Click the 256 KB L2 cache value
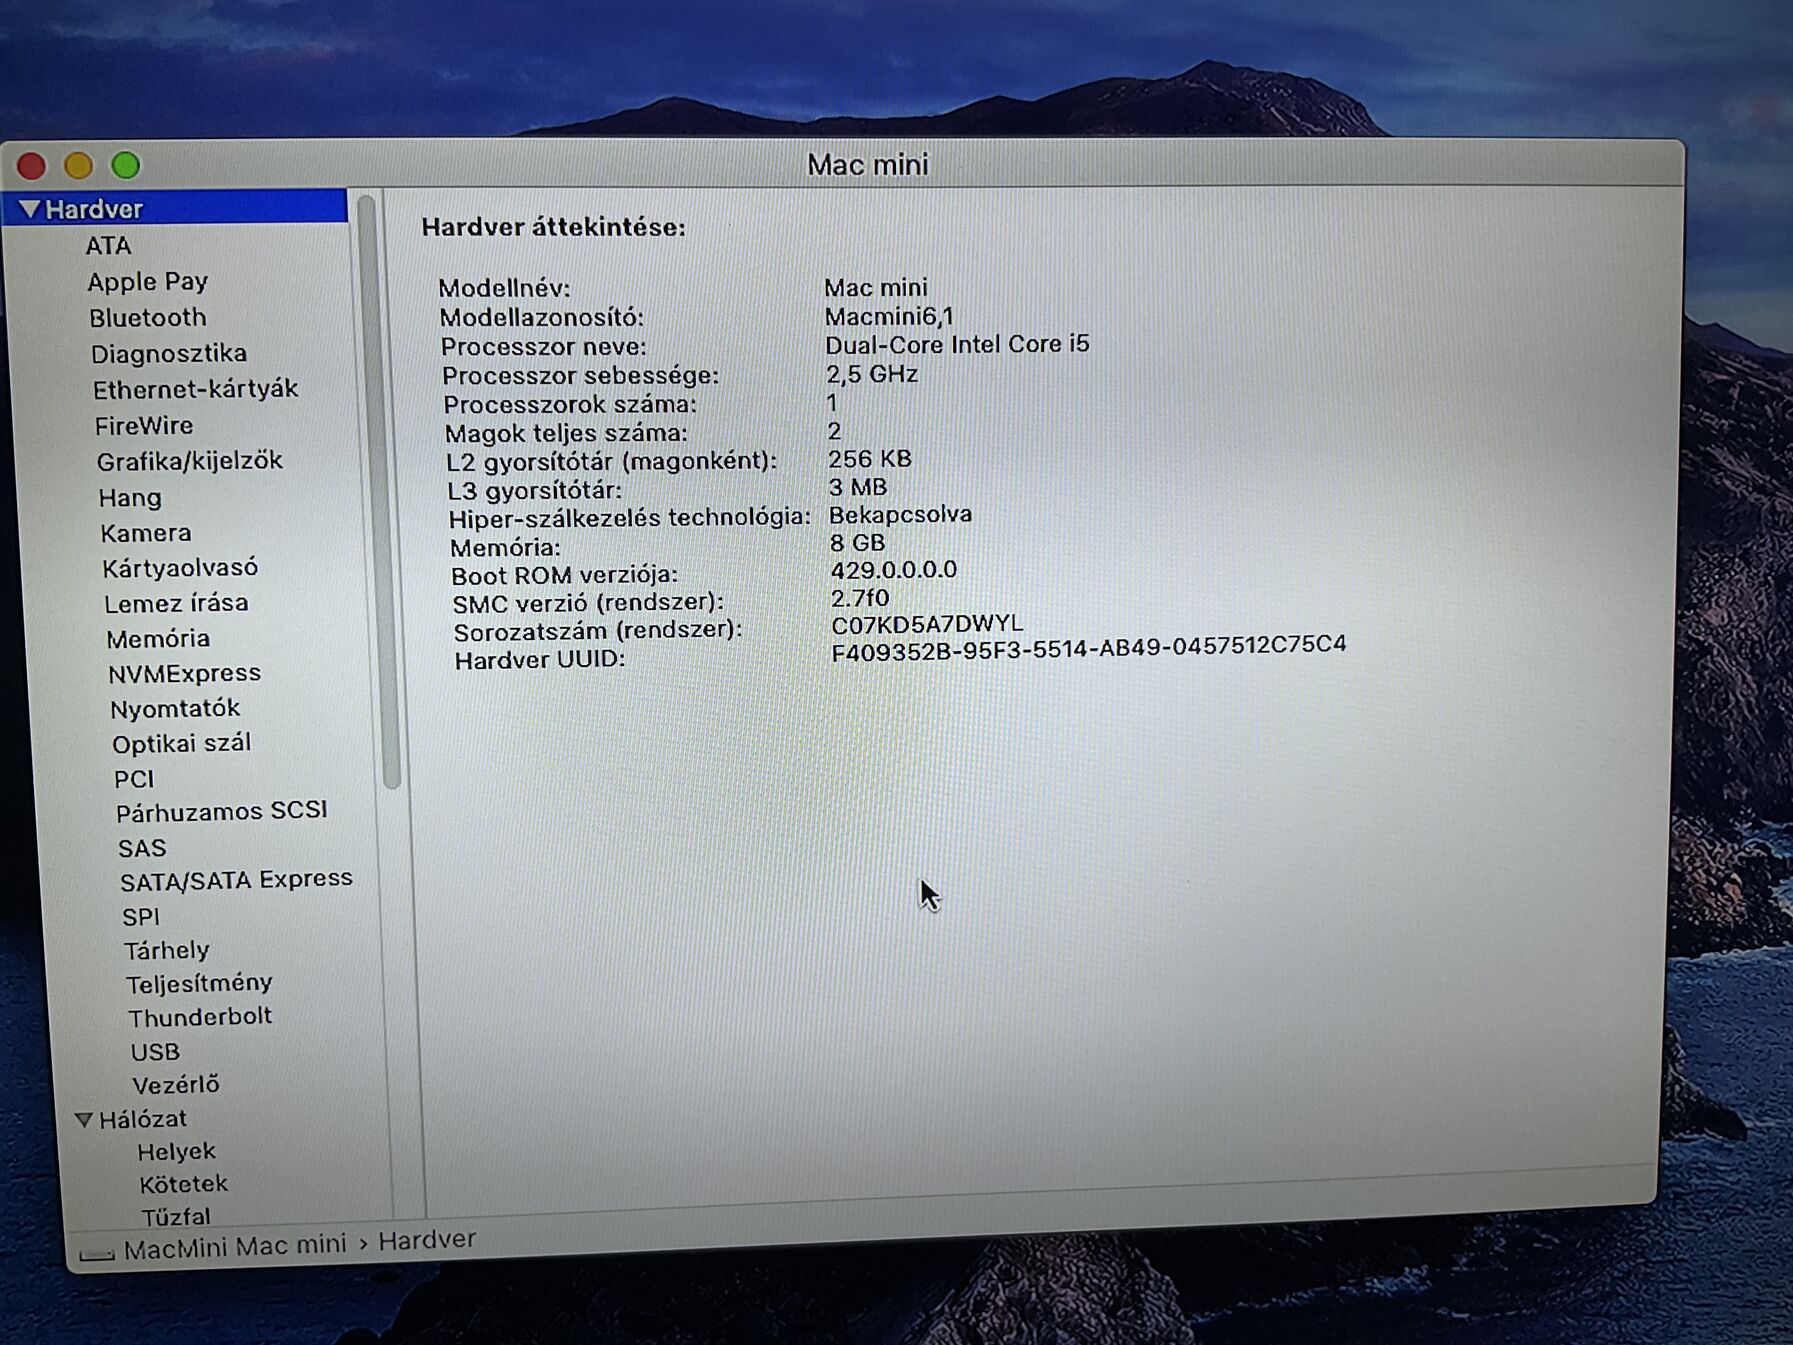 click(x=869, y=459)
